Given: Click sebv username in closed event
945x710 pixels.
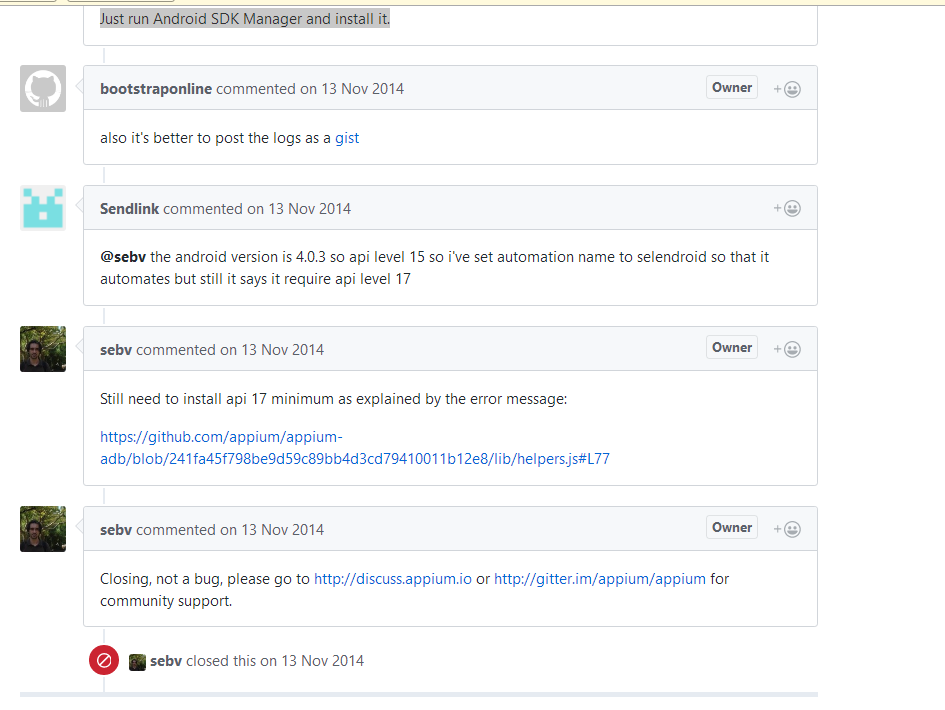Looking at the screenshot, I should [166, 661].
